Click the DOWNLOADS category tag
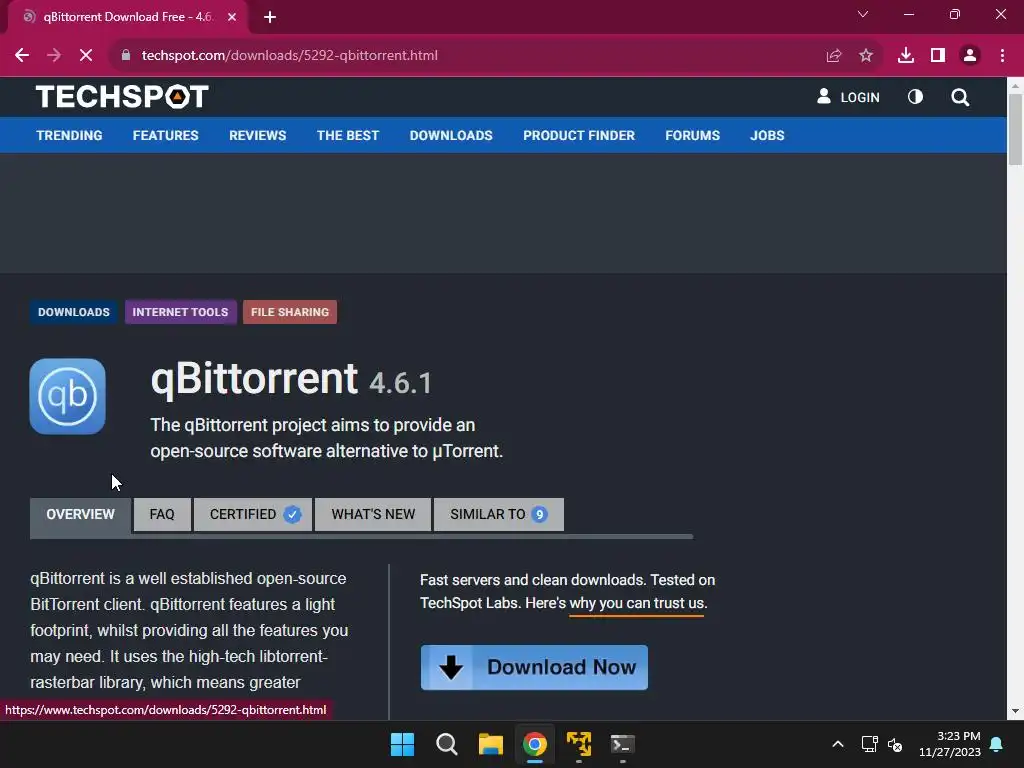 click(74, 312)
